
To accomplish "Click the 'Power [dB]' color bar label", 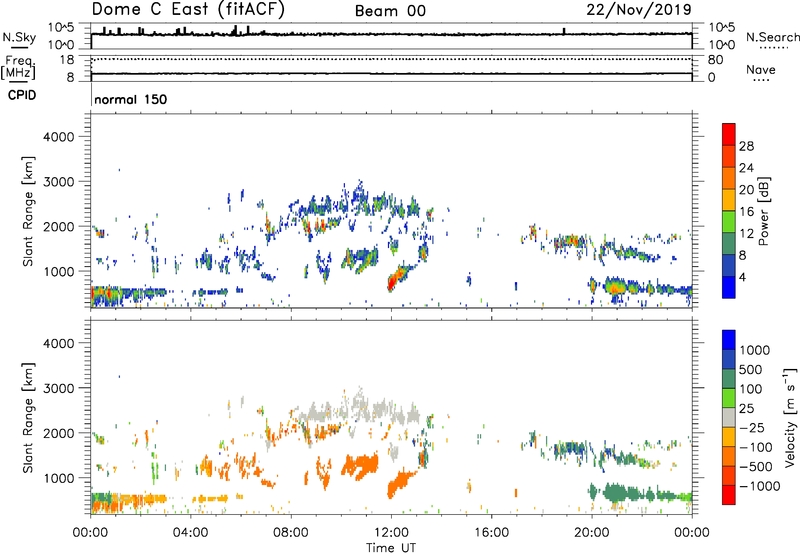I will click(x=763, y=211).
